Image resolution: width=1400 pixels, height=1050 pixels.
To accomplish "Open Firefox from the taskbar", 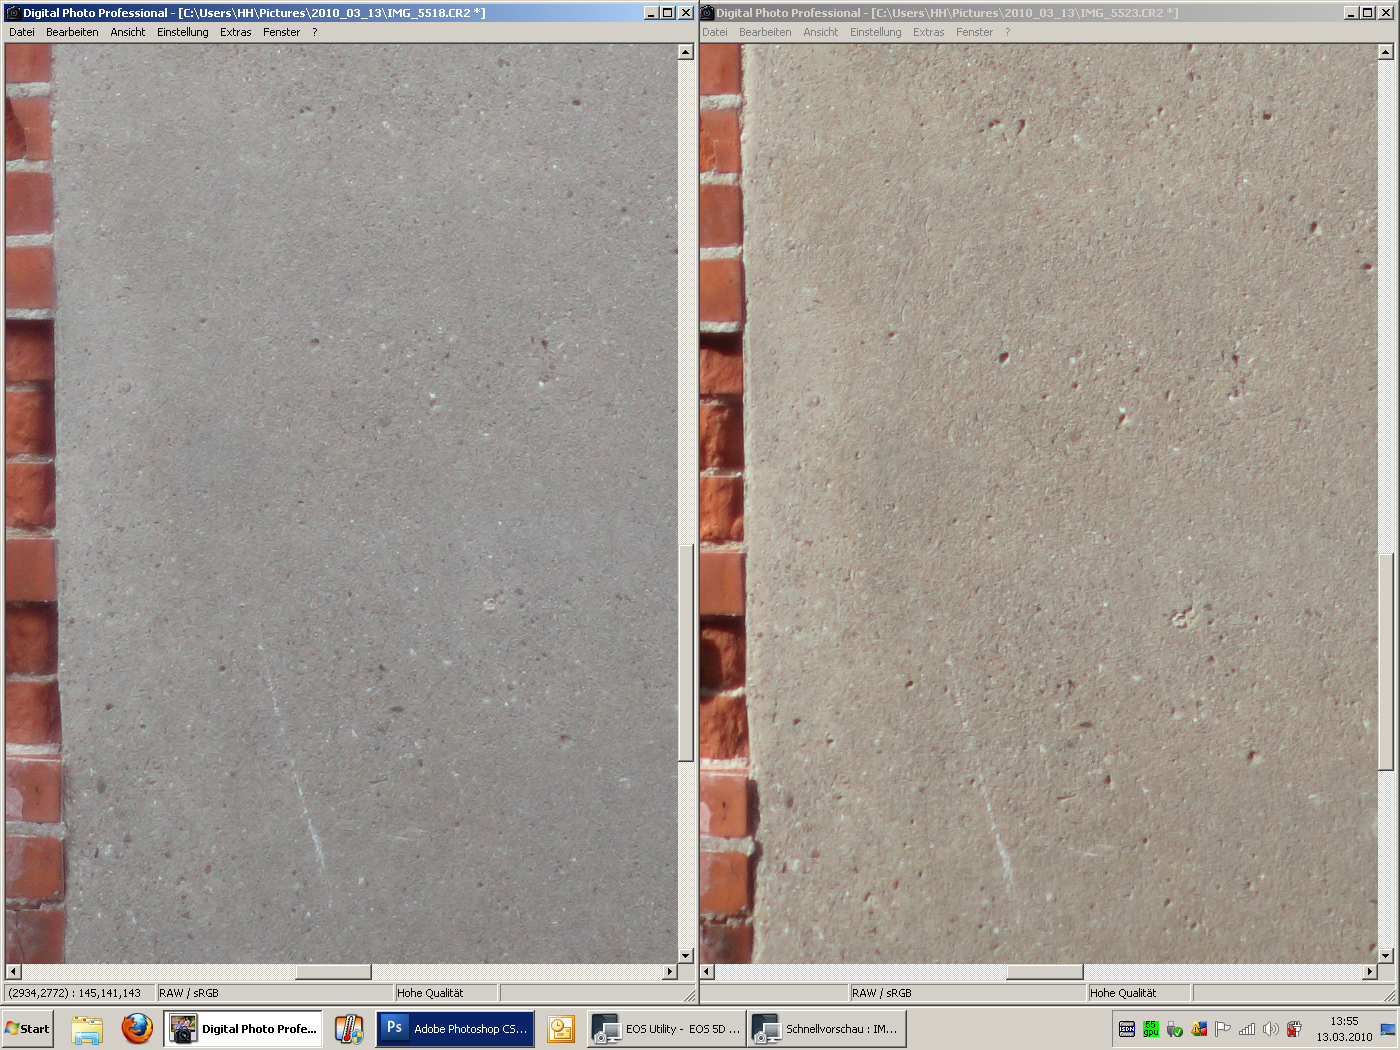I will tap(137, 1028).
